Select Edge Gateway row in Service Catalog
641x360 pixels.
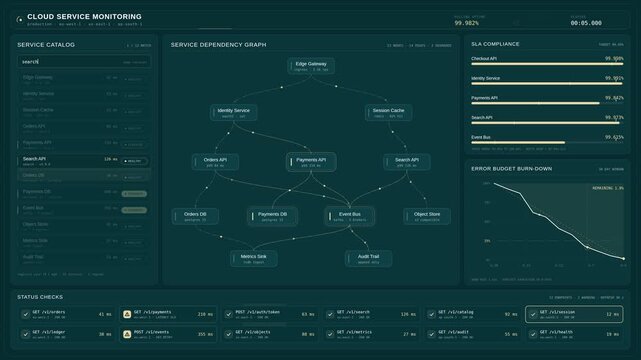[x=84, y=79]
